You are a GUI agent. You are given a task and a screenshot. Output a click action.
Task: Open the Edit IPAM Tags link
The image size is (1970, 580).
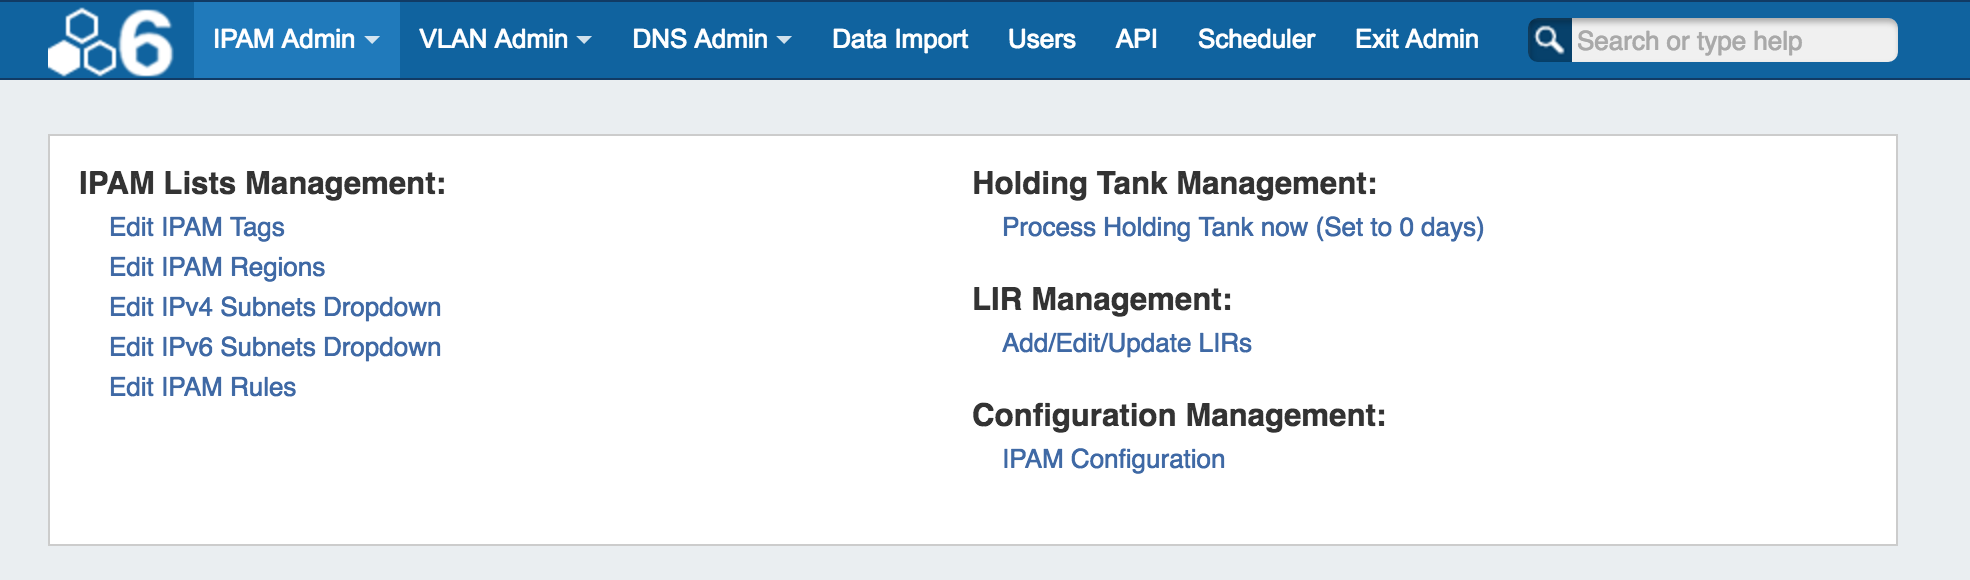click(197, 227)
